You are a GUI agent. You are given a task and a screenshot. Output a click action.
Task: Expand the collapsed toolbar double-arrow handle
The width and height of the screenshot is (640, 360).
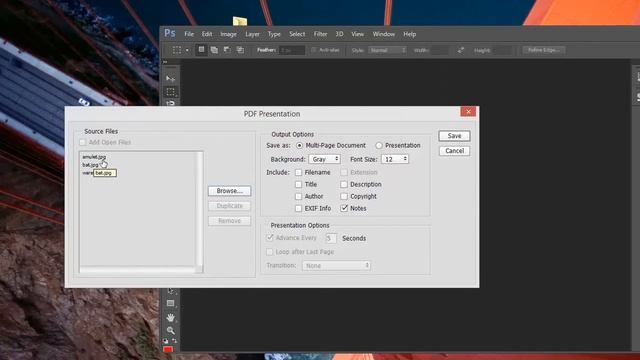[x=165, y=62]
